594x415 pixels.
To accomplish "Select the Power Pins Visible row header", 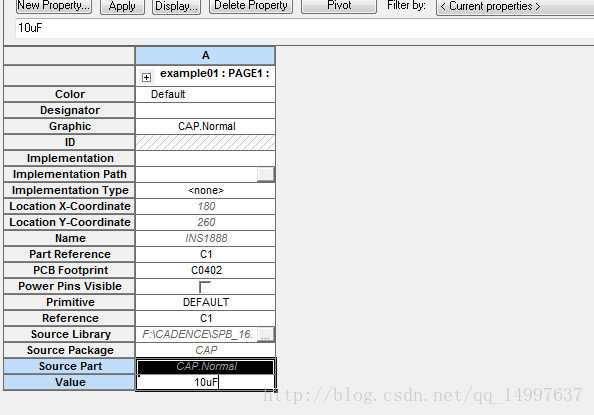I will point(69,286).
